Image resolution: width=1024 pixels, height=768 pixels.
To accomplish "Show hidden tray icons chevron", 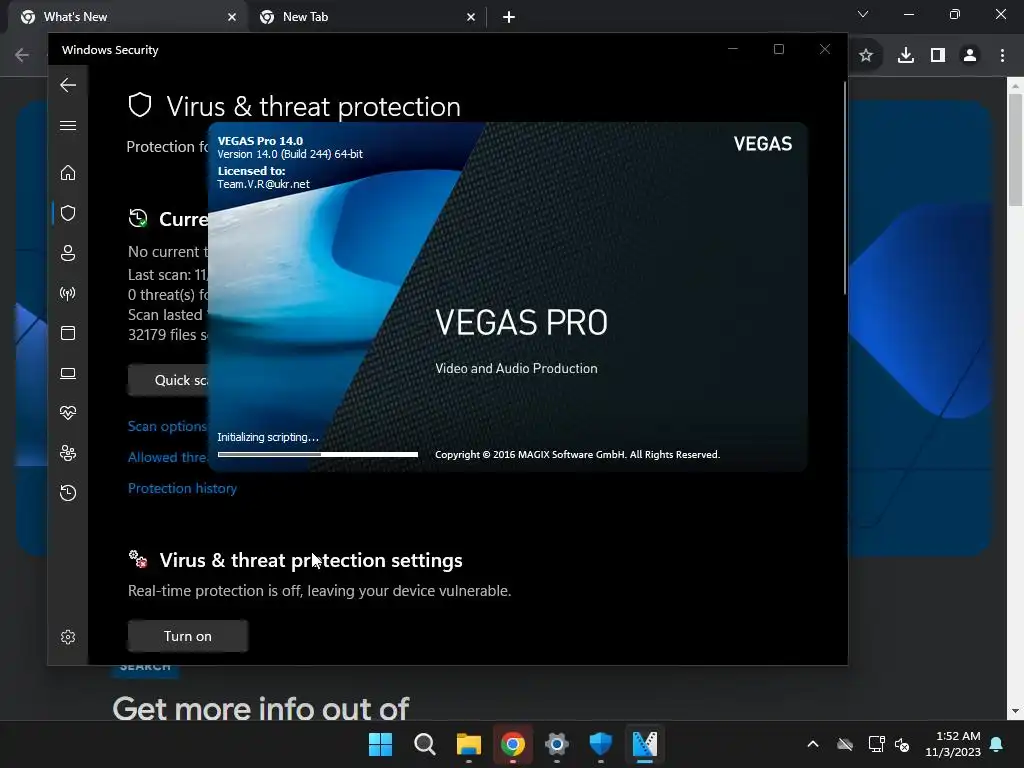I will (813, 744).
